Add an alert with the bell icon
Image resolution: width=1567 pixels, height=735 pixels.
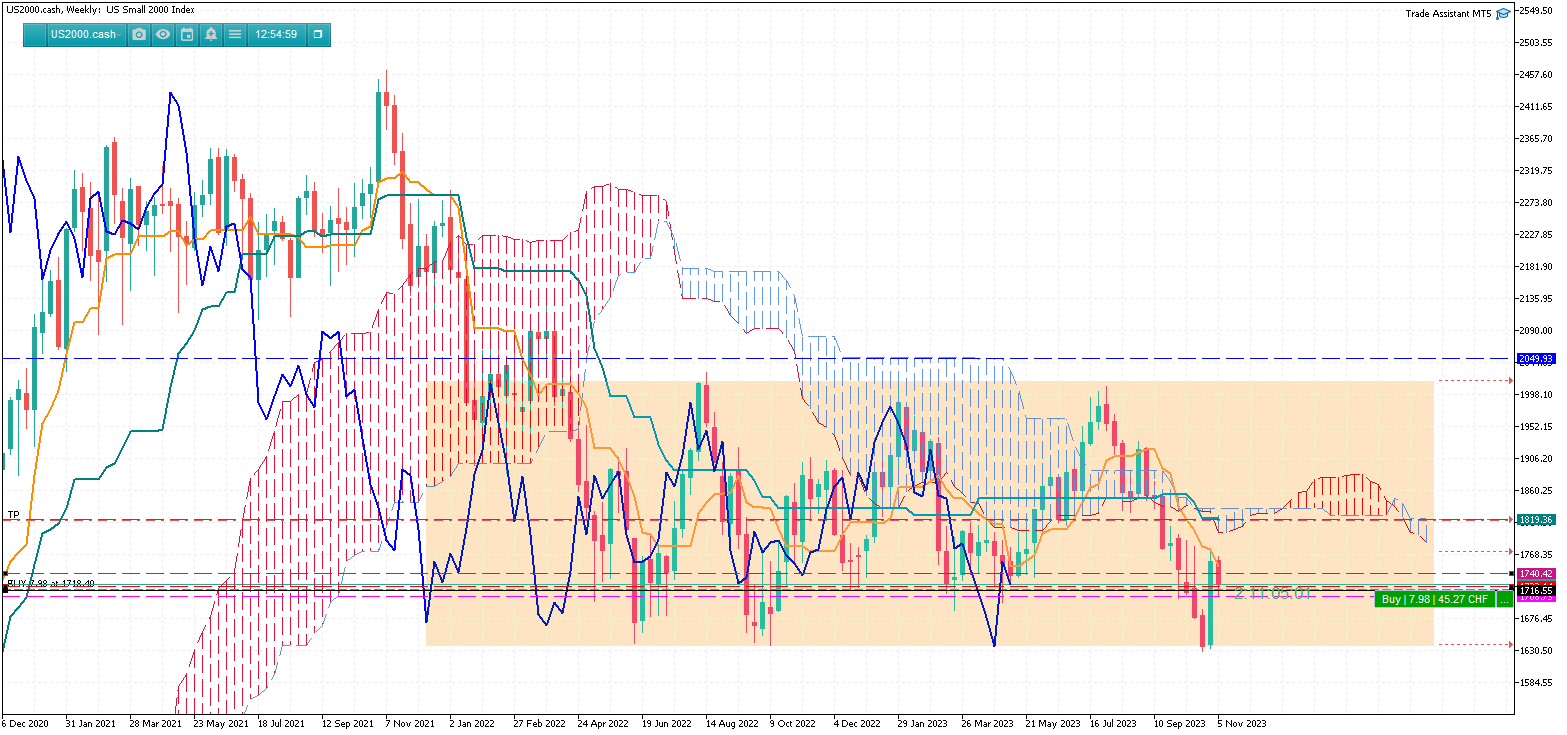(x=211, y=34)
